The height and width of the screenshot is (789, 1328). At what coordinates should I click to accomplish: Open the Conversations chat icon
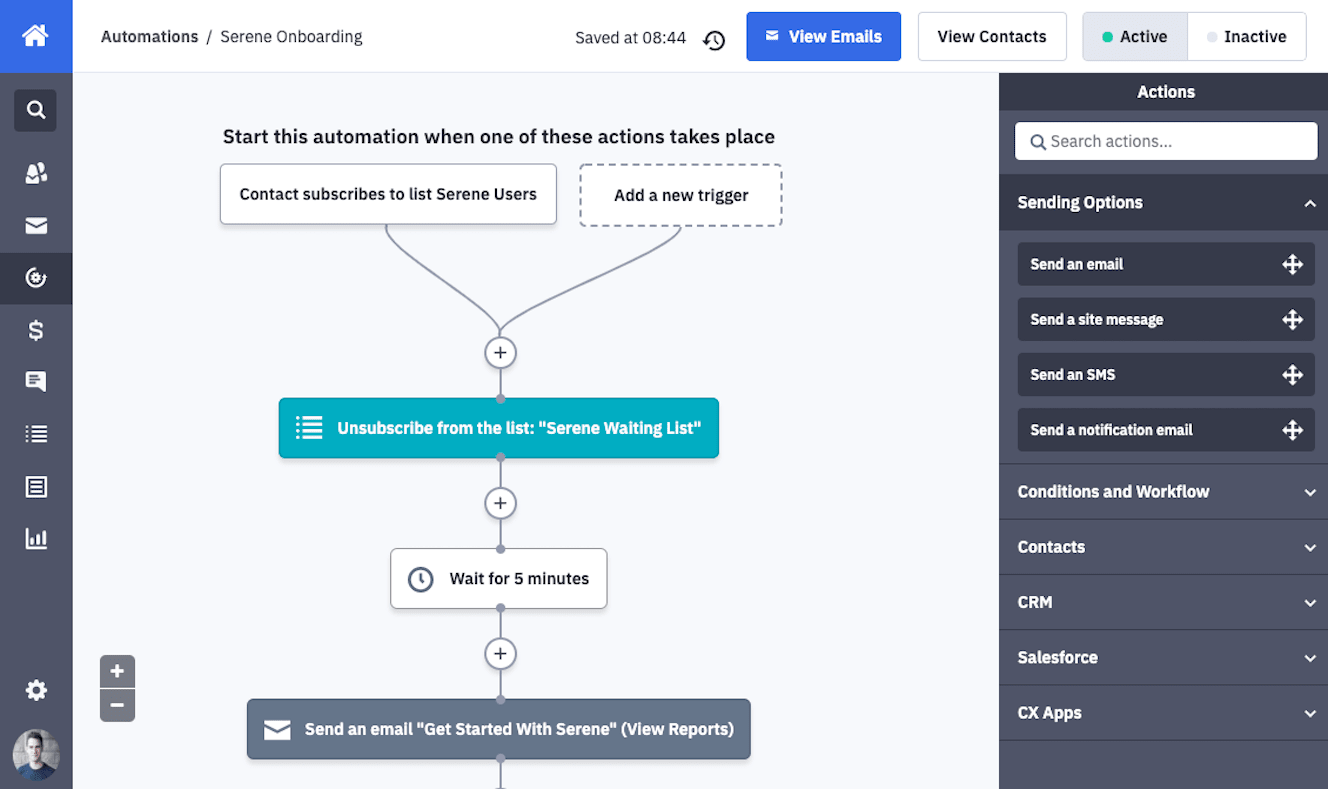pos(36,381)
